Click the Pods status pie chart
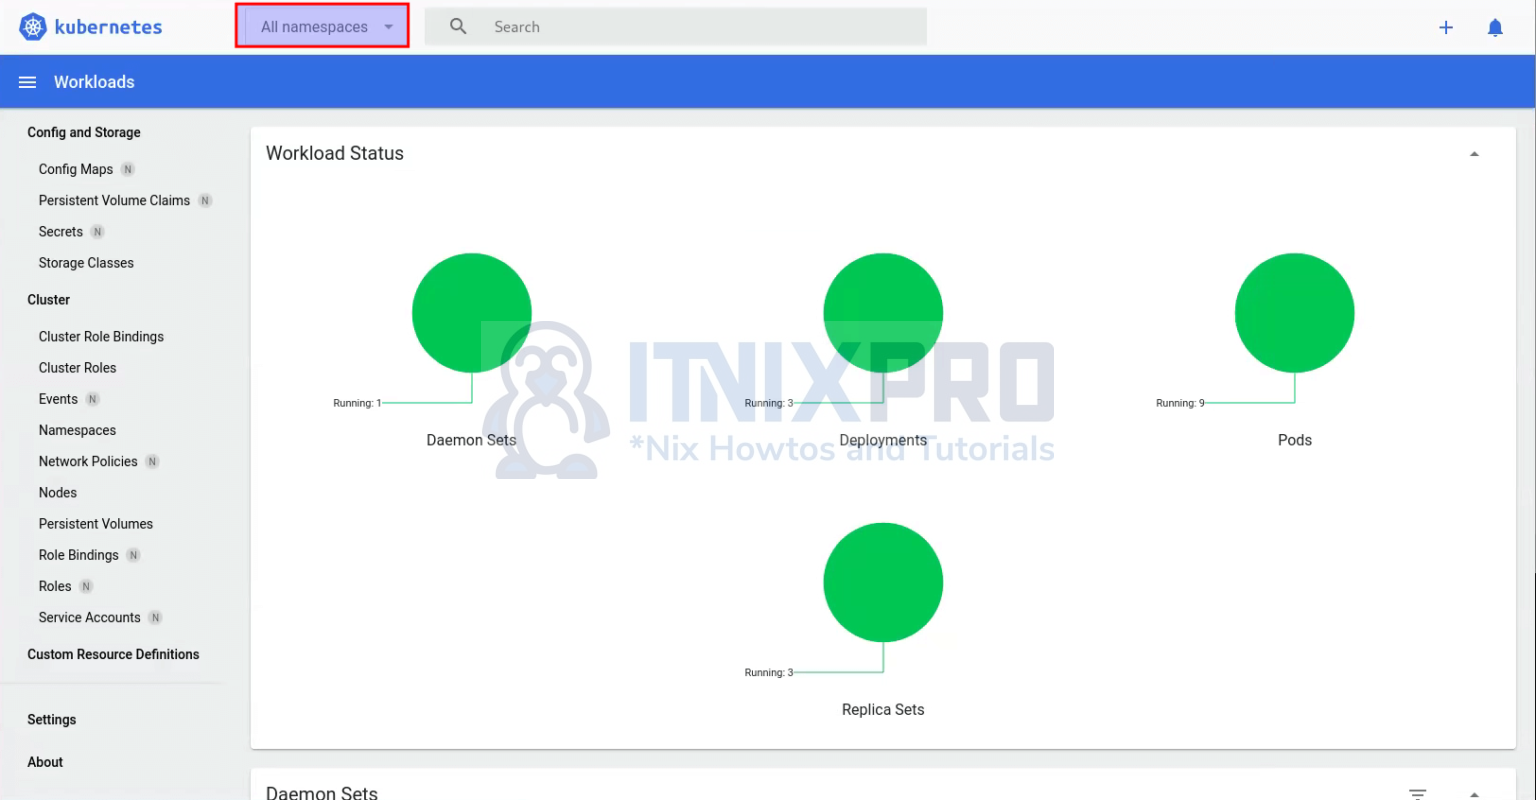 point(1295,312)
